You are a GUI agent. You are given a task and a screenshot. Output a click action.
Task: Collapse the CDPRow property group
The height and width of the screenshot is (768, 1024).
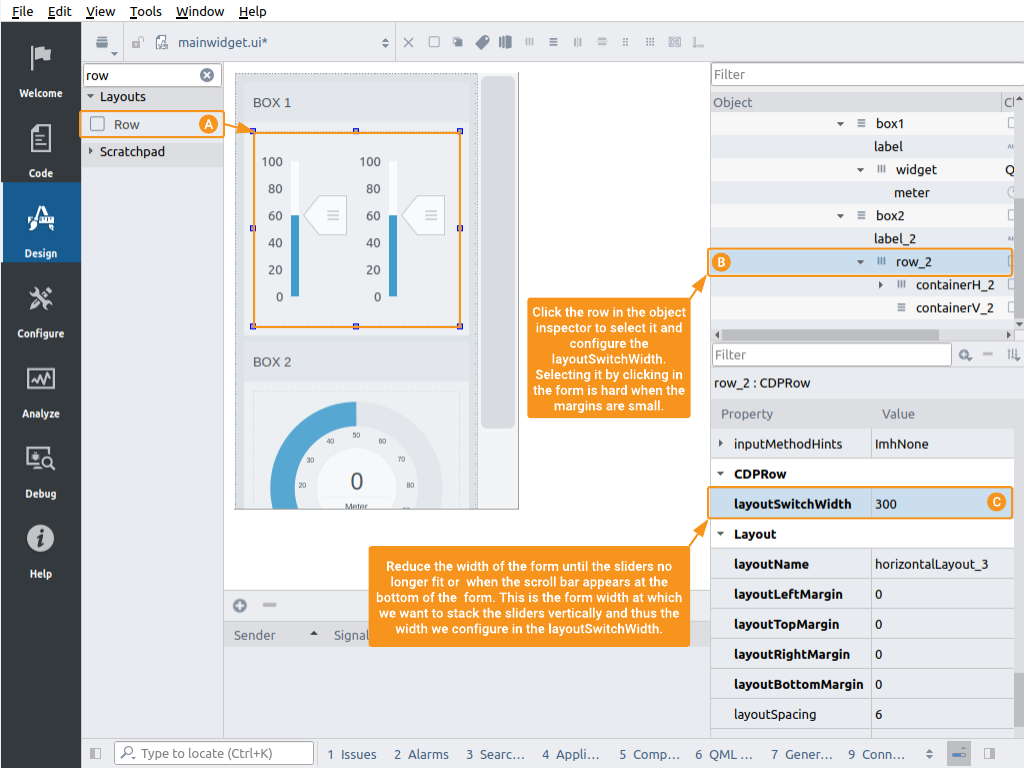720,474
